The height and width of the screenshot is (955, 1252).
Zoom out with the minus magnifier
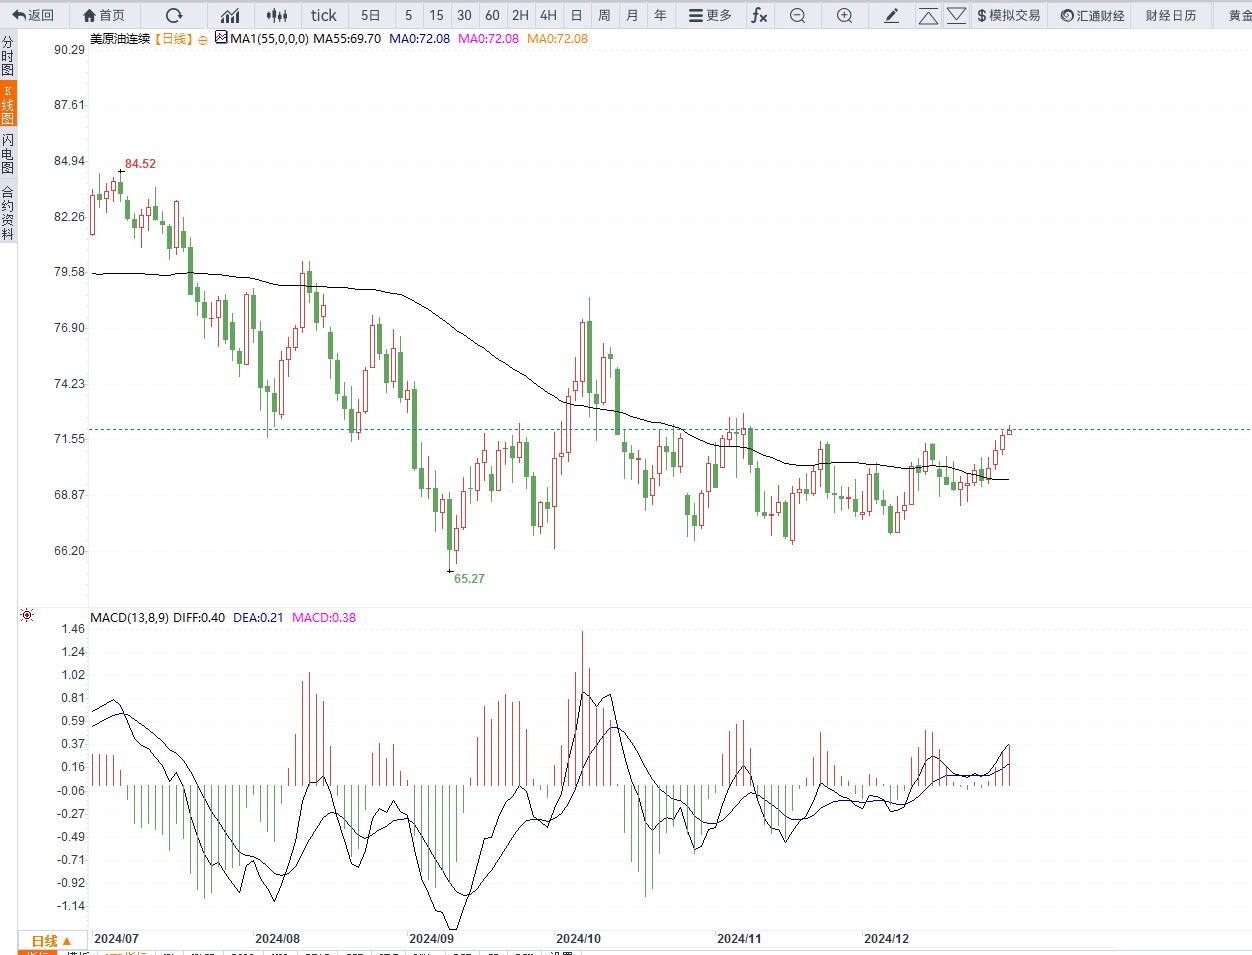click(x=797, y=15)
